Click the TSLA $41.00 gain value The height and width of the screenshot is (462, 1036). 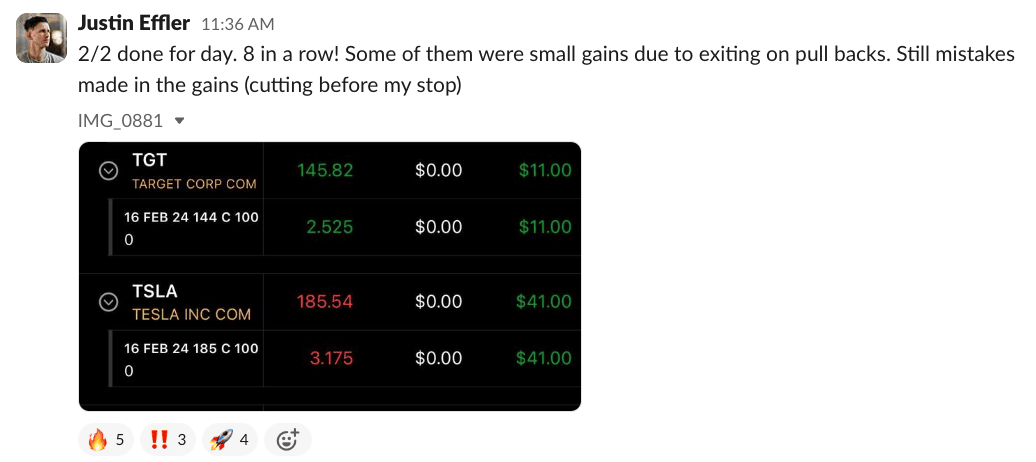(x=544, y=301)
